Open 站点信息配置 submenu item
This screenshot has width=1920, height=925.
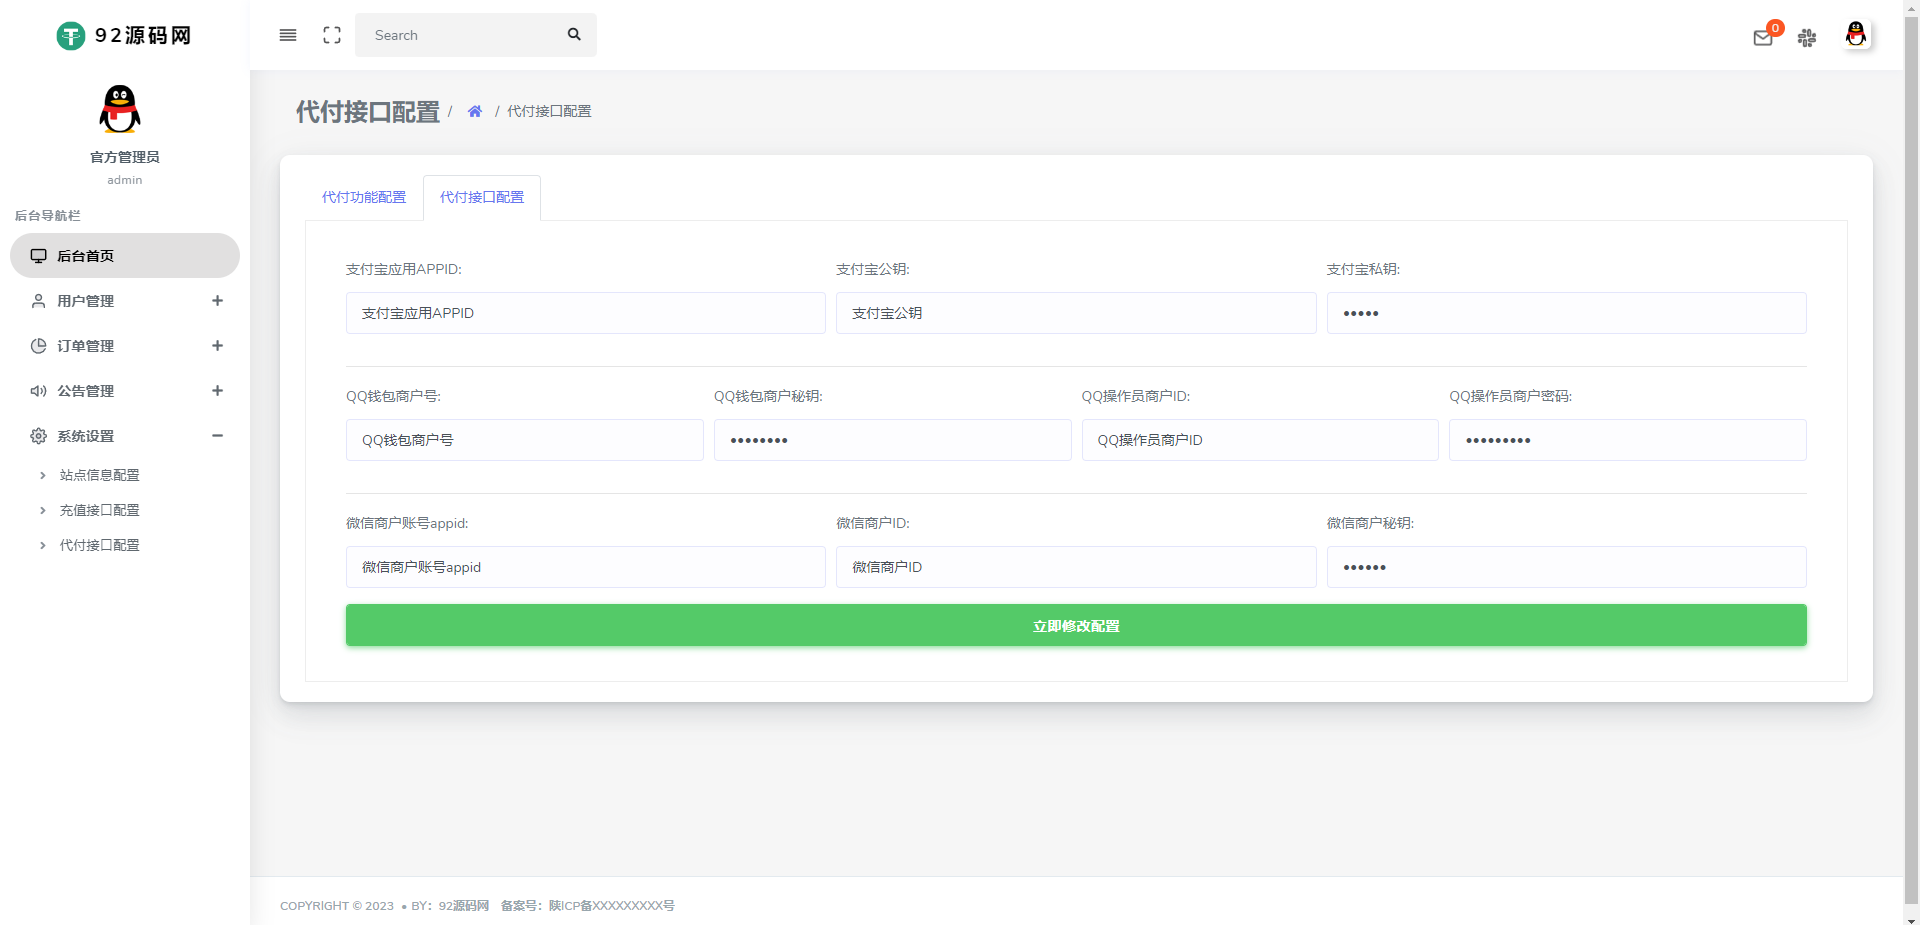tap(99, 475)
